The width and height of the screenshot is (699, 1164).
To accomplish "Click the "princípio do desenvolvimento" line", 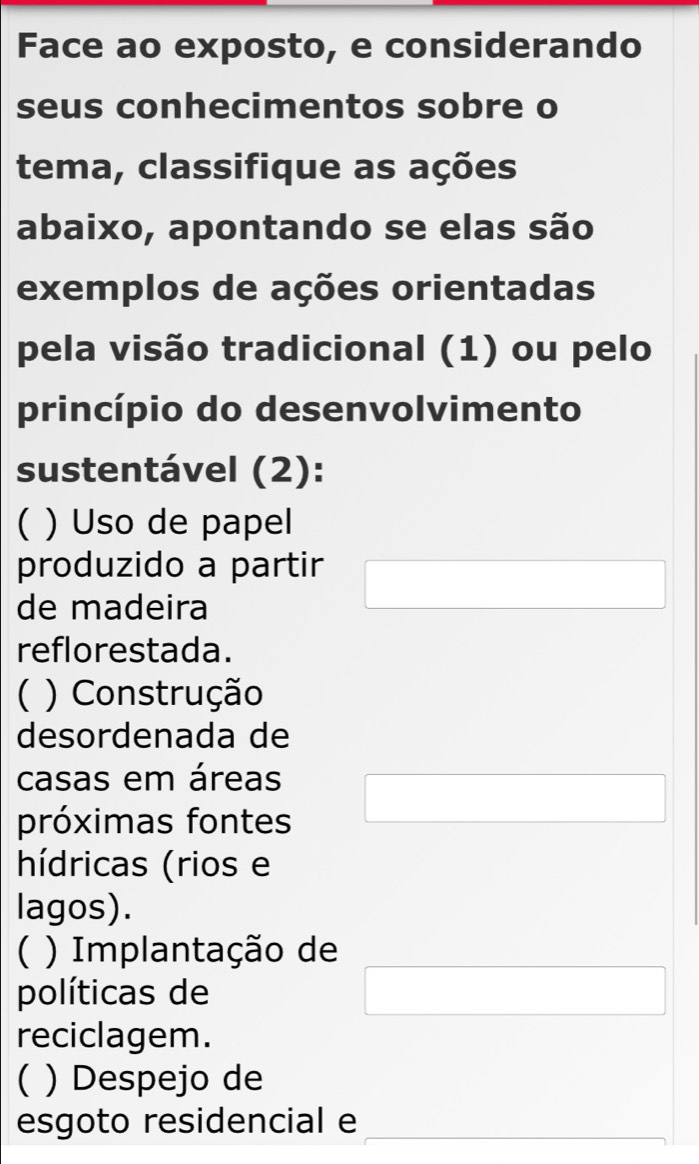I will coord(300,410).
